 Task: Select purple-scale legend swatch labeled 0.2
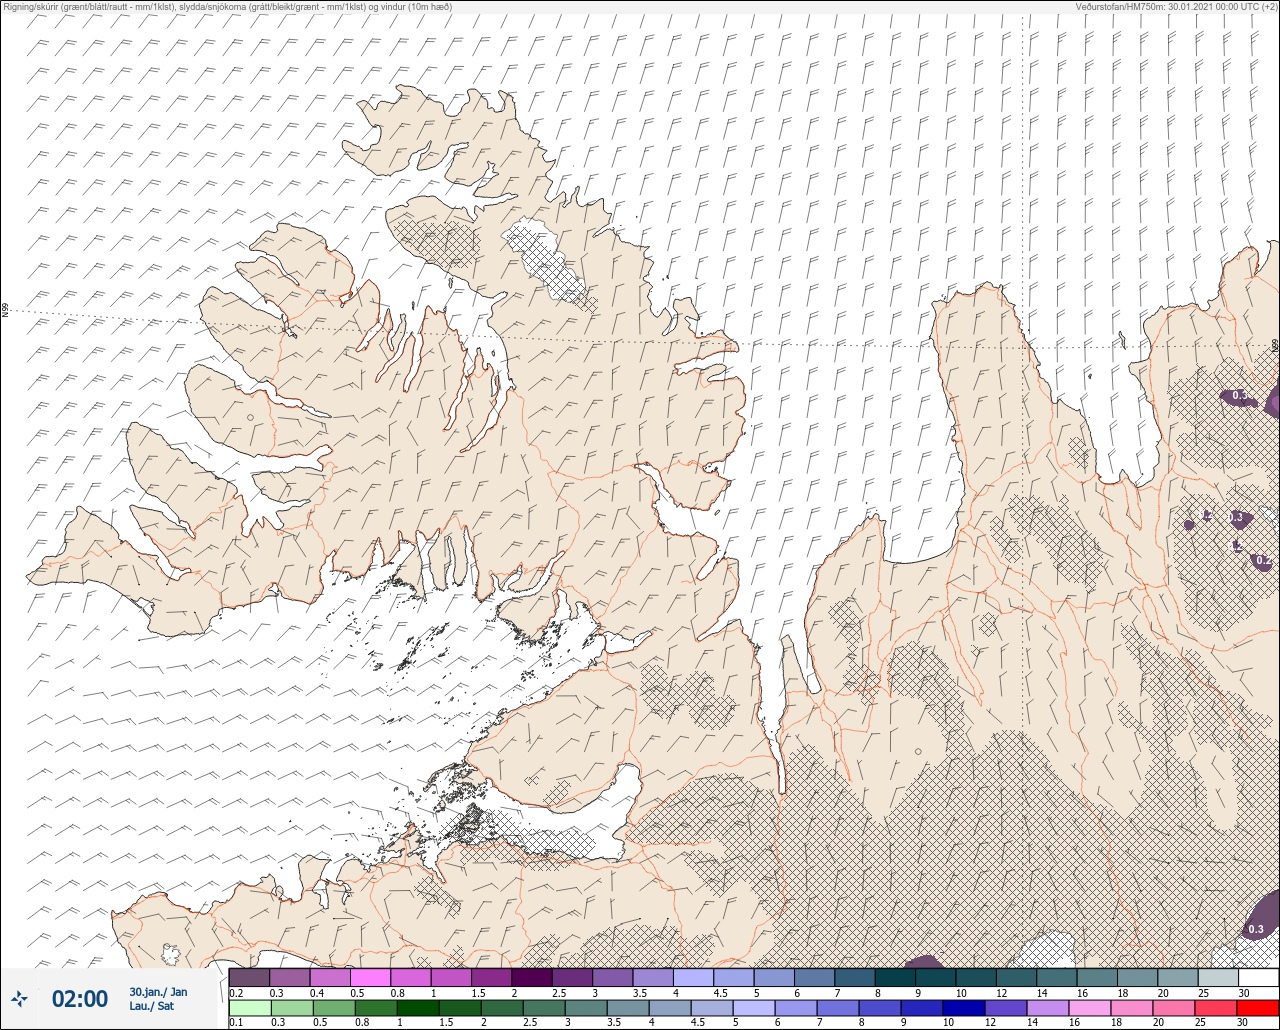coord(249,977)
